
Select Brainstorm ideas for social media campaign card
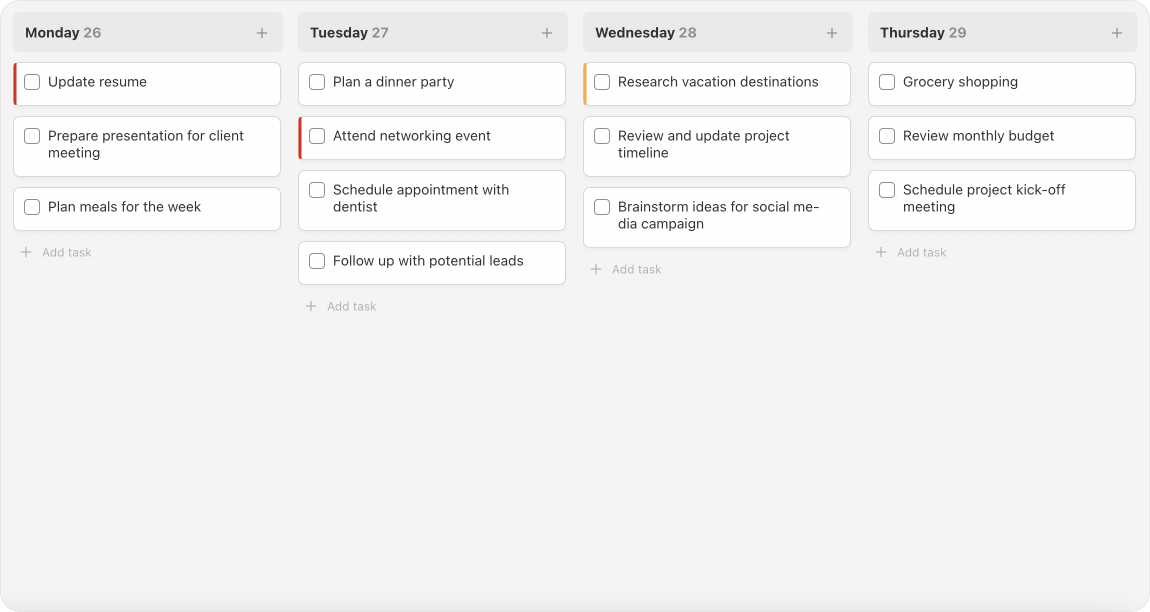[718, 215]
